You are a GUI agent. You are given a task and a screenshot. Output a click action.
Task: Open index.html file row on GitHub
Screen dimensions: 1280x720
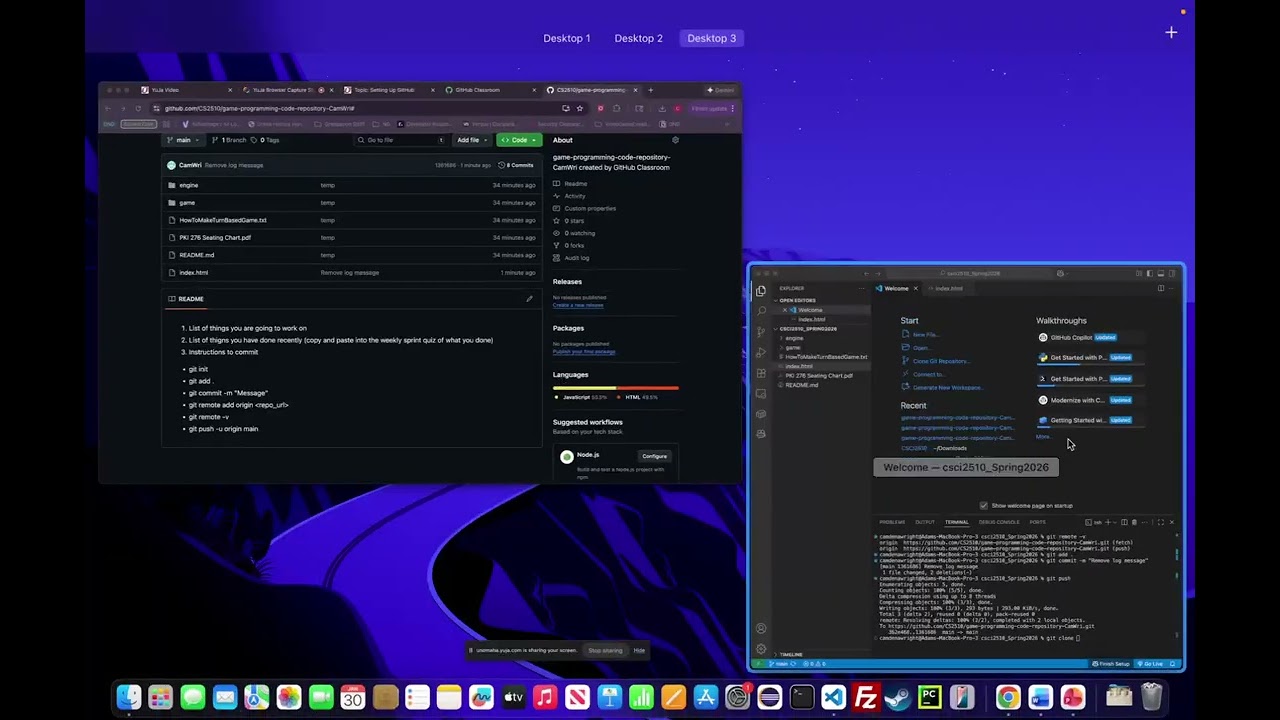(x=351, y=272)
